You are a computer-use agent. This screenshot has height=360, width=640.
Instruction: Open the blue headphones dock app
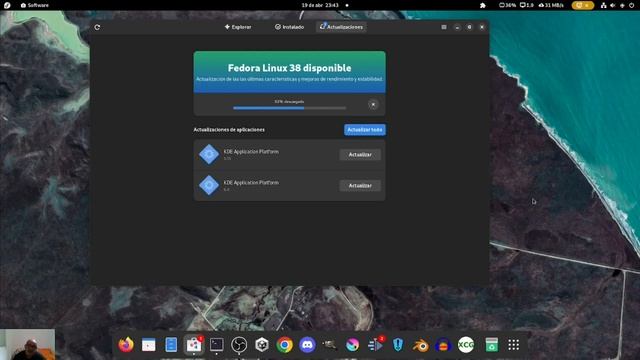coord(443,345)
